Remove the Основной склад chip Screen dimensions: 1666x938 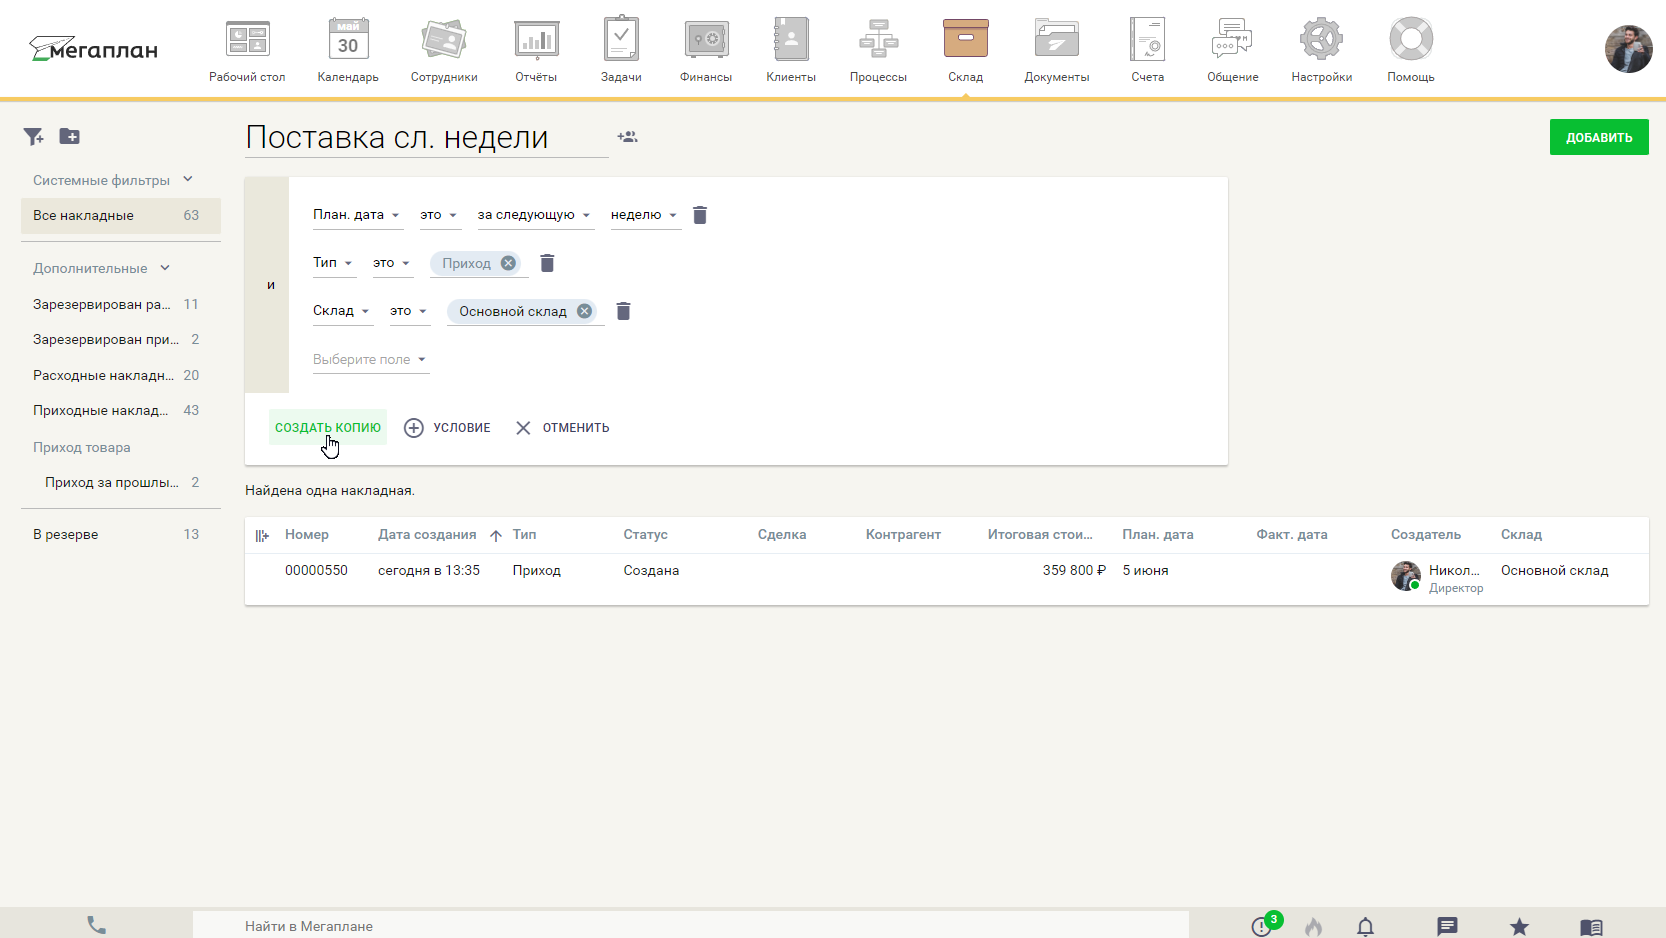[x=584, y=311]
